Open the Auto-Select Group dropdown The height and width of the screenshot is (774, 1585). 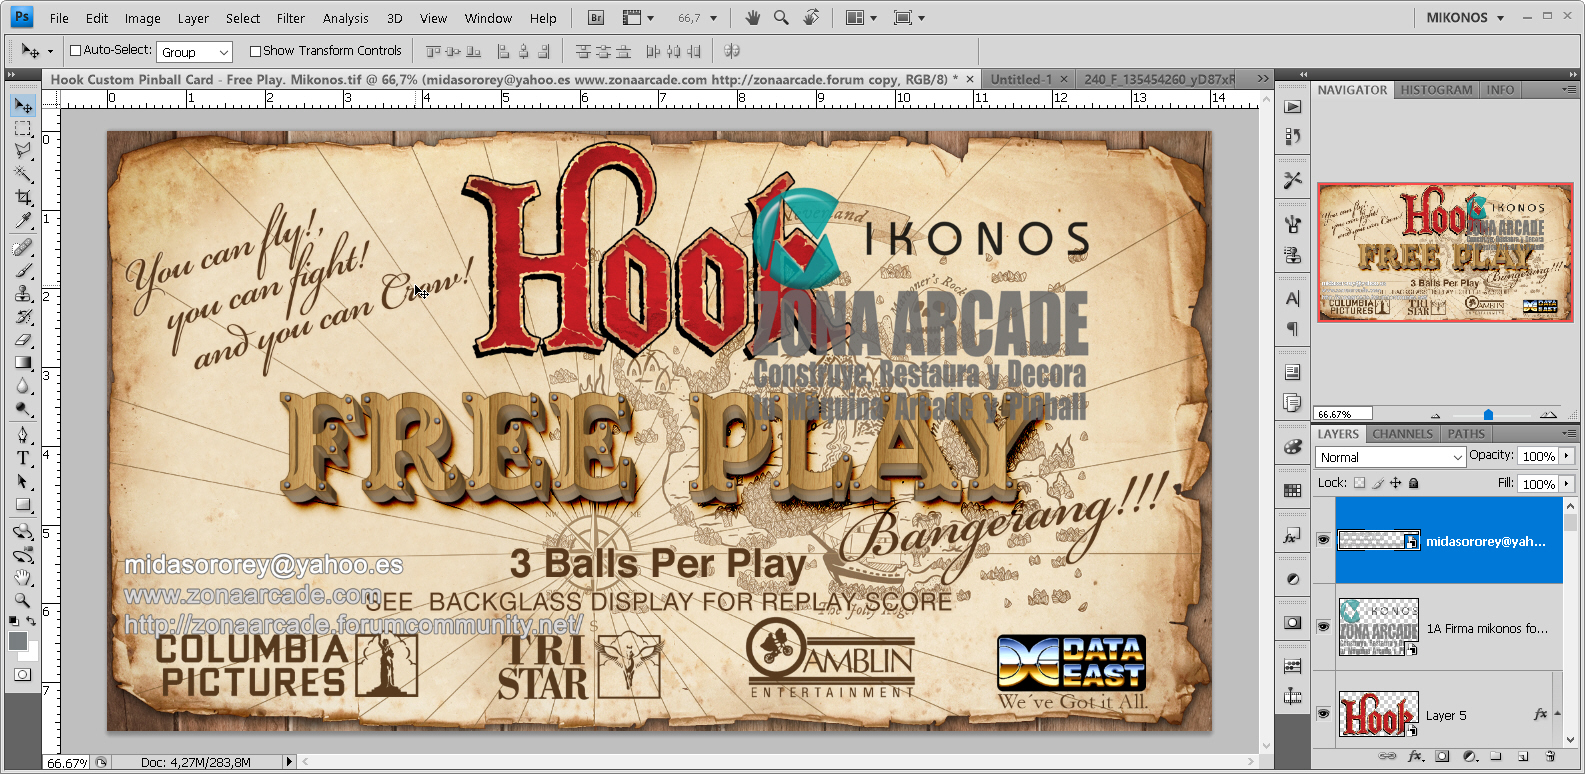[194, 52]
